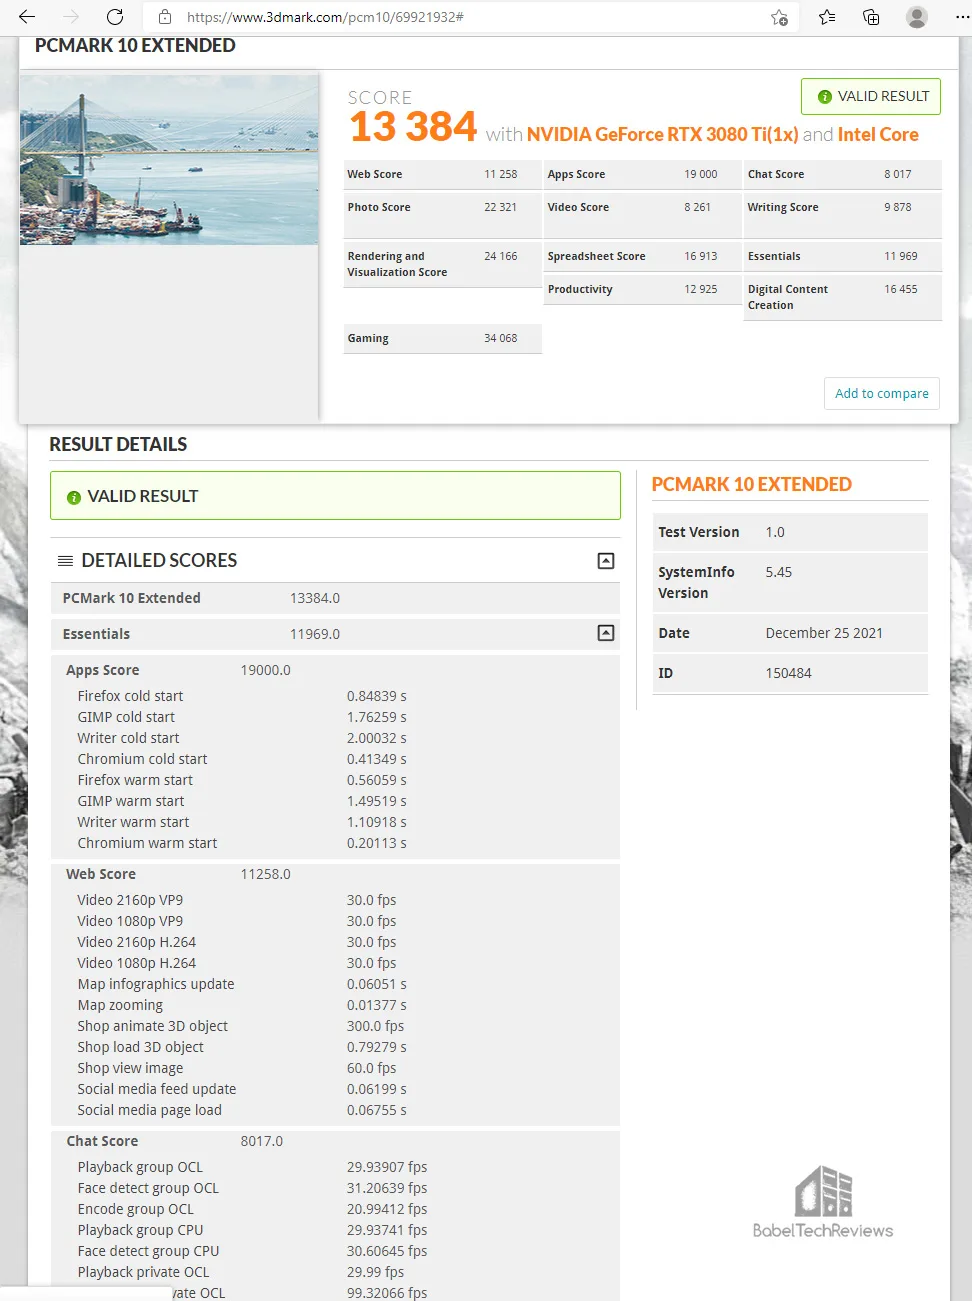Screen dimensions: 972x1301
Task: Click Digital Content Creation cell 16 455
Action: click(x=843, y=297)
